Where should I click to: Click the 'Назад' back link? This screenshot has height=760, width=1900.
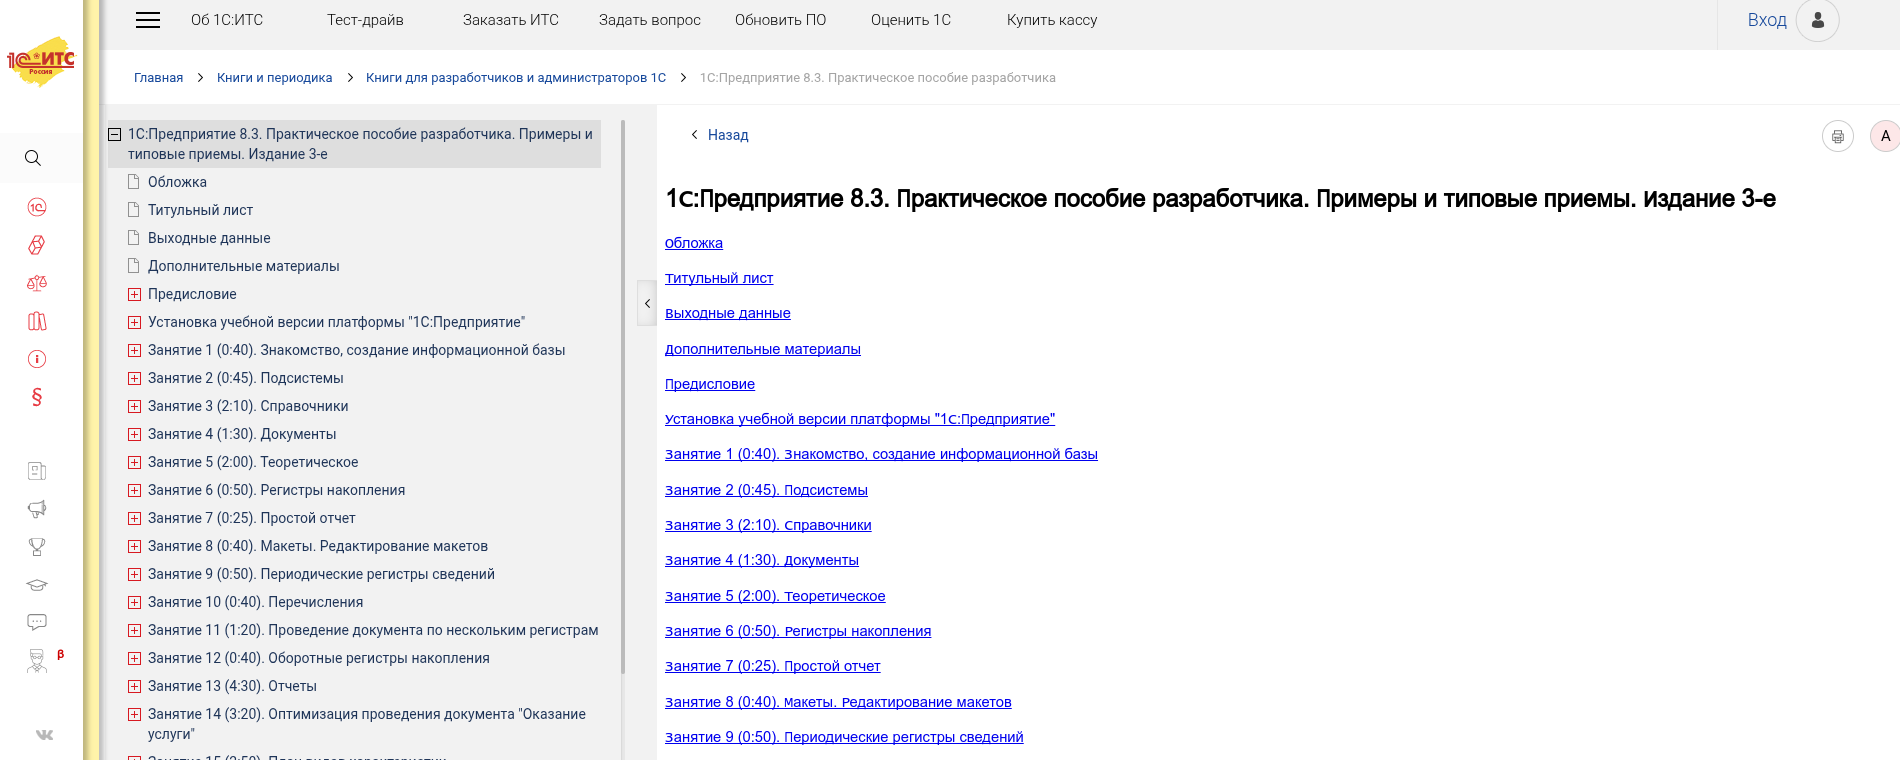(728, 135)
